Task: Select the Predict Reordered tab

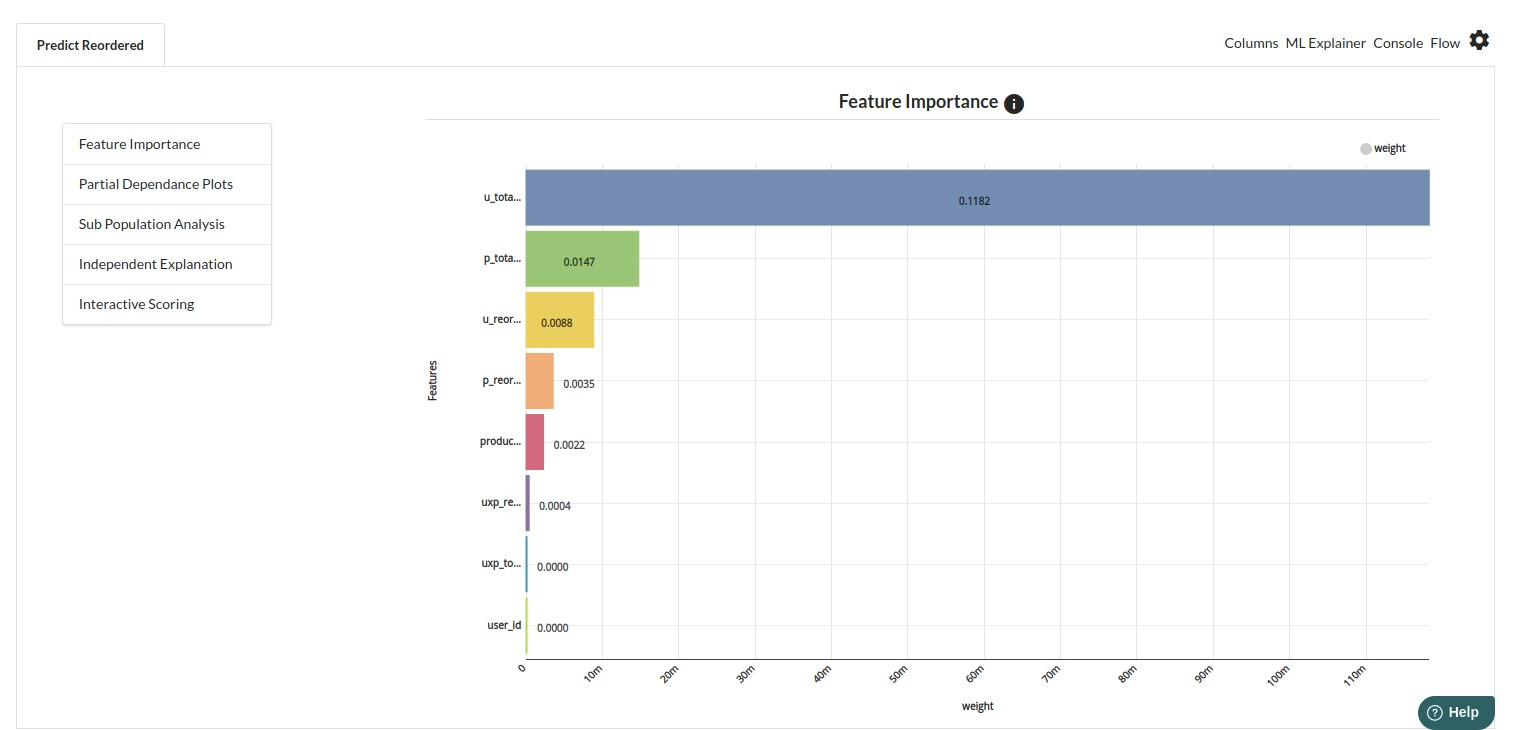Action: point(90,45)
